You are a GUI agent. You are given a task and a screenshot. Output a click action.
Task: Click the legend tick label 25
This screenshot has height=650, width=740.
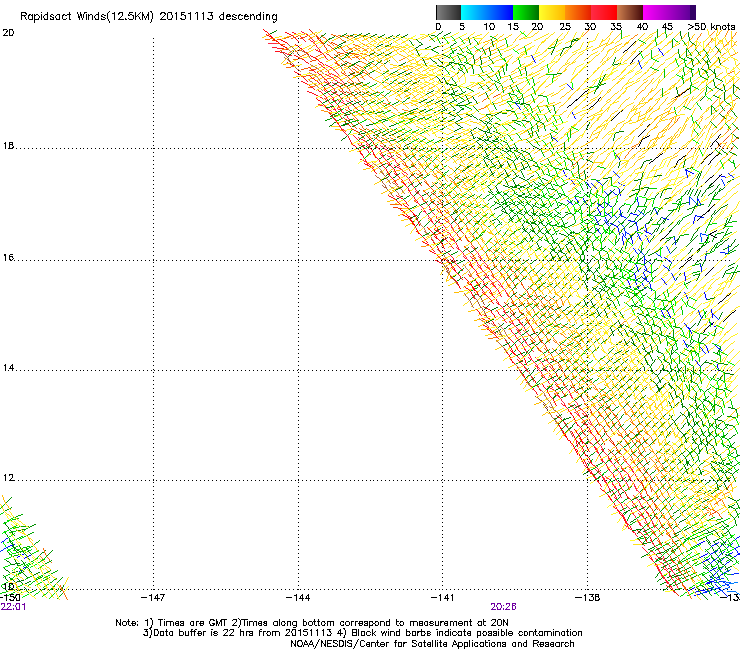click(565, 27)
